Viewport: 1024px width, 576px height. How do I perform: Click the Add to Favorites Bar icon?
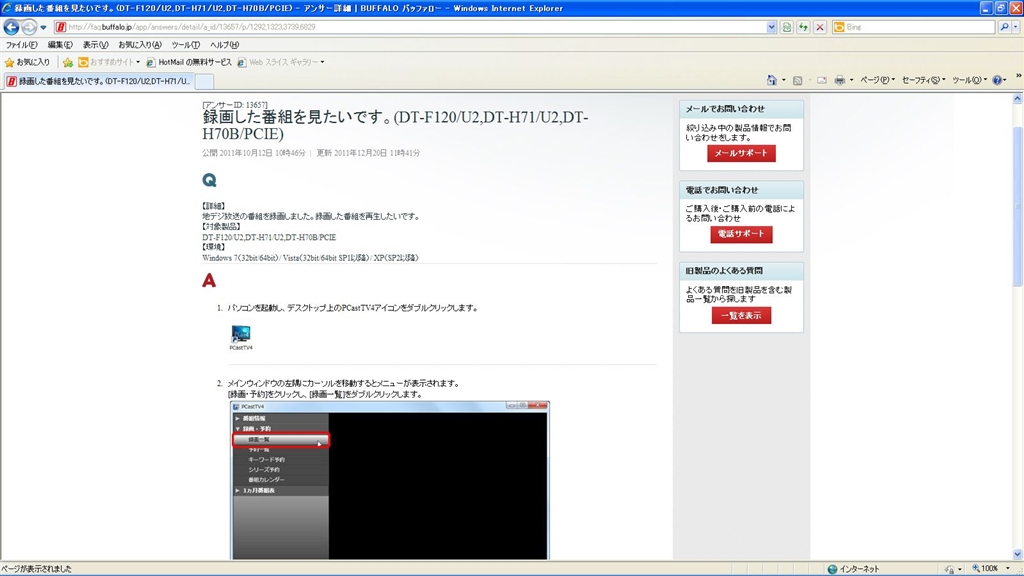click(x=67, y=62)
